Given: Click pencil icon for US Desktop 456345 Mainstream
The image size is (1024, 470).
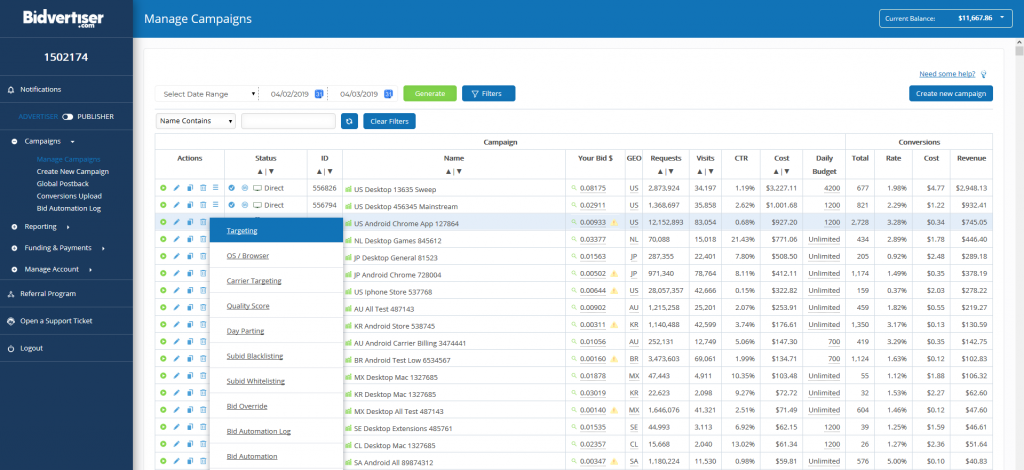Looking at the screenshot, I should point(176,205).
